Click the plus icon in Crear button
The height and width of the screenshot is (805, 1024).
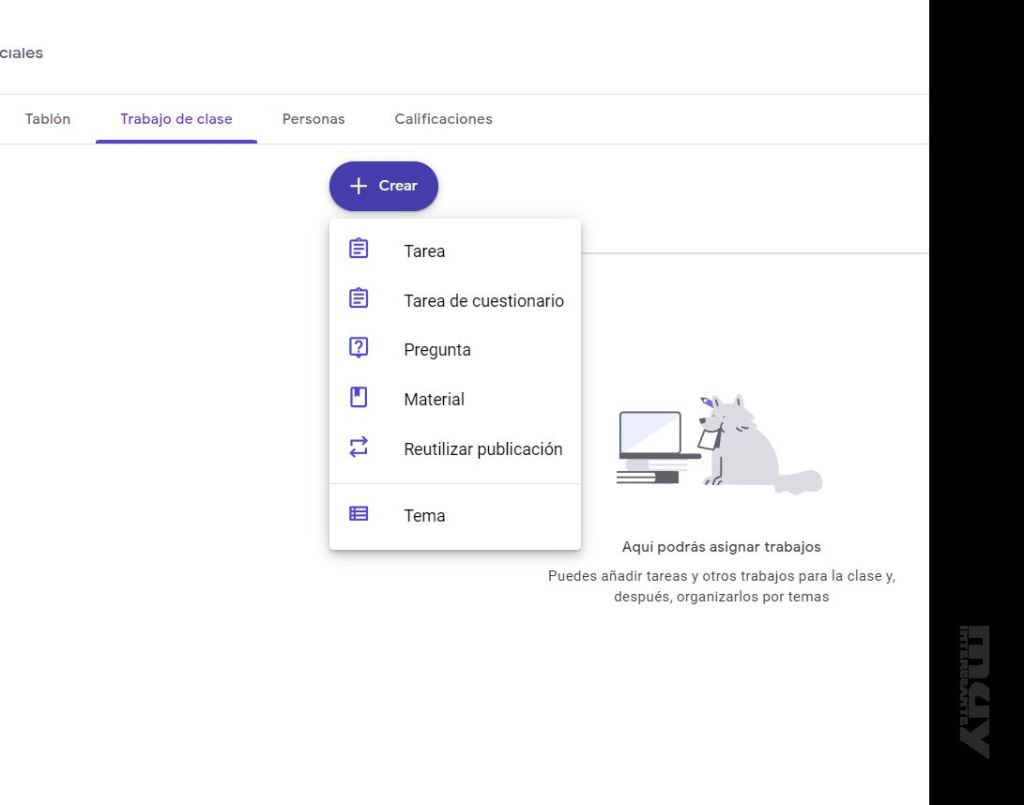[x=359, y=186]
